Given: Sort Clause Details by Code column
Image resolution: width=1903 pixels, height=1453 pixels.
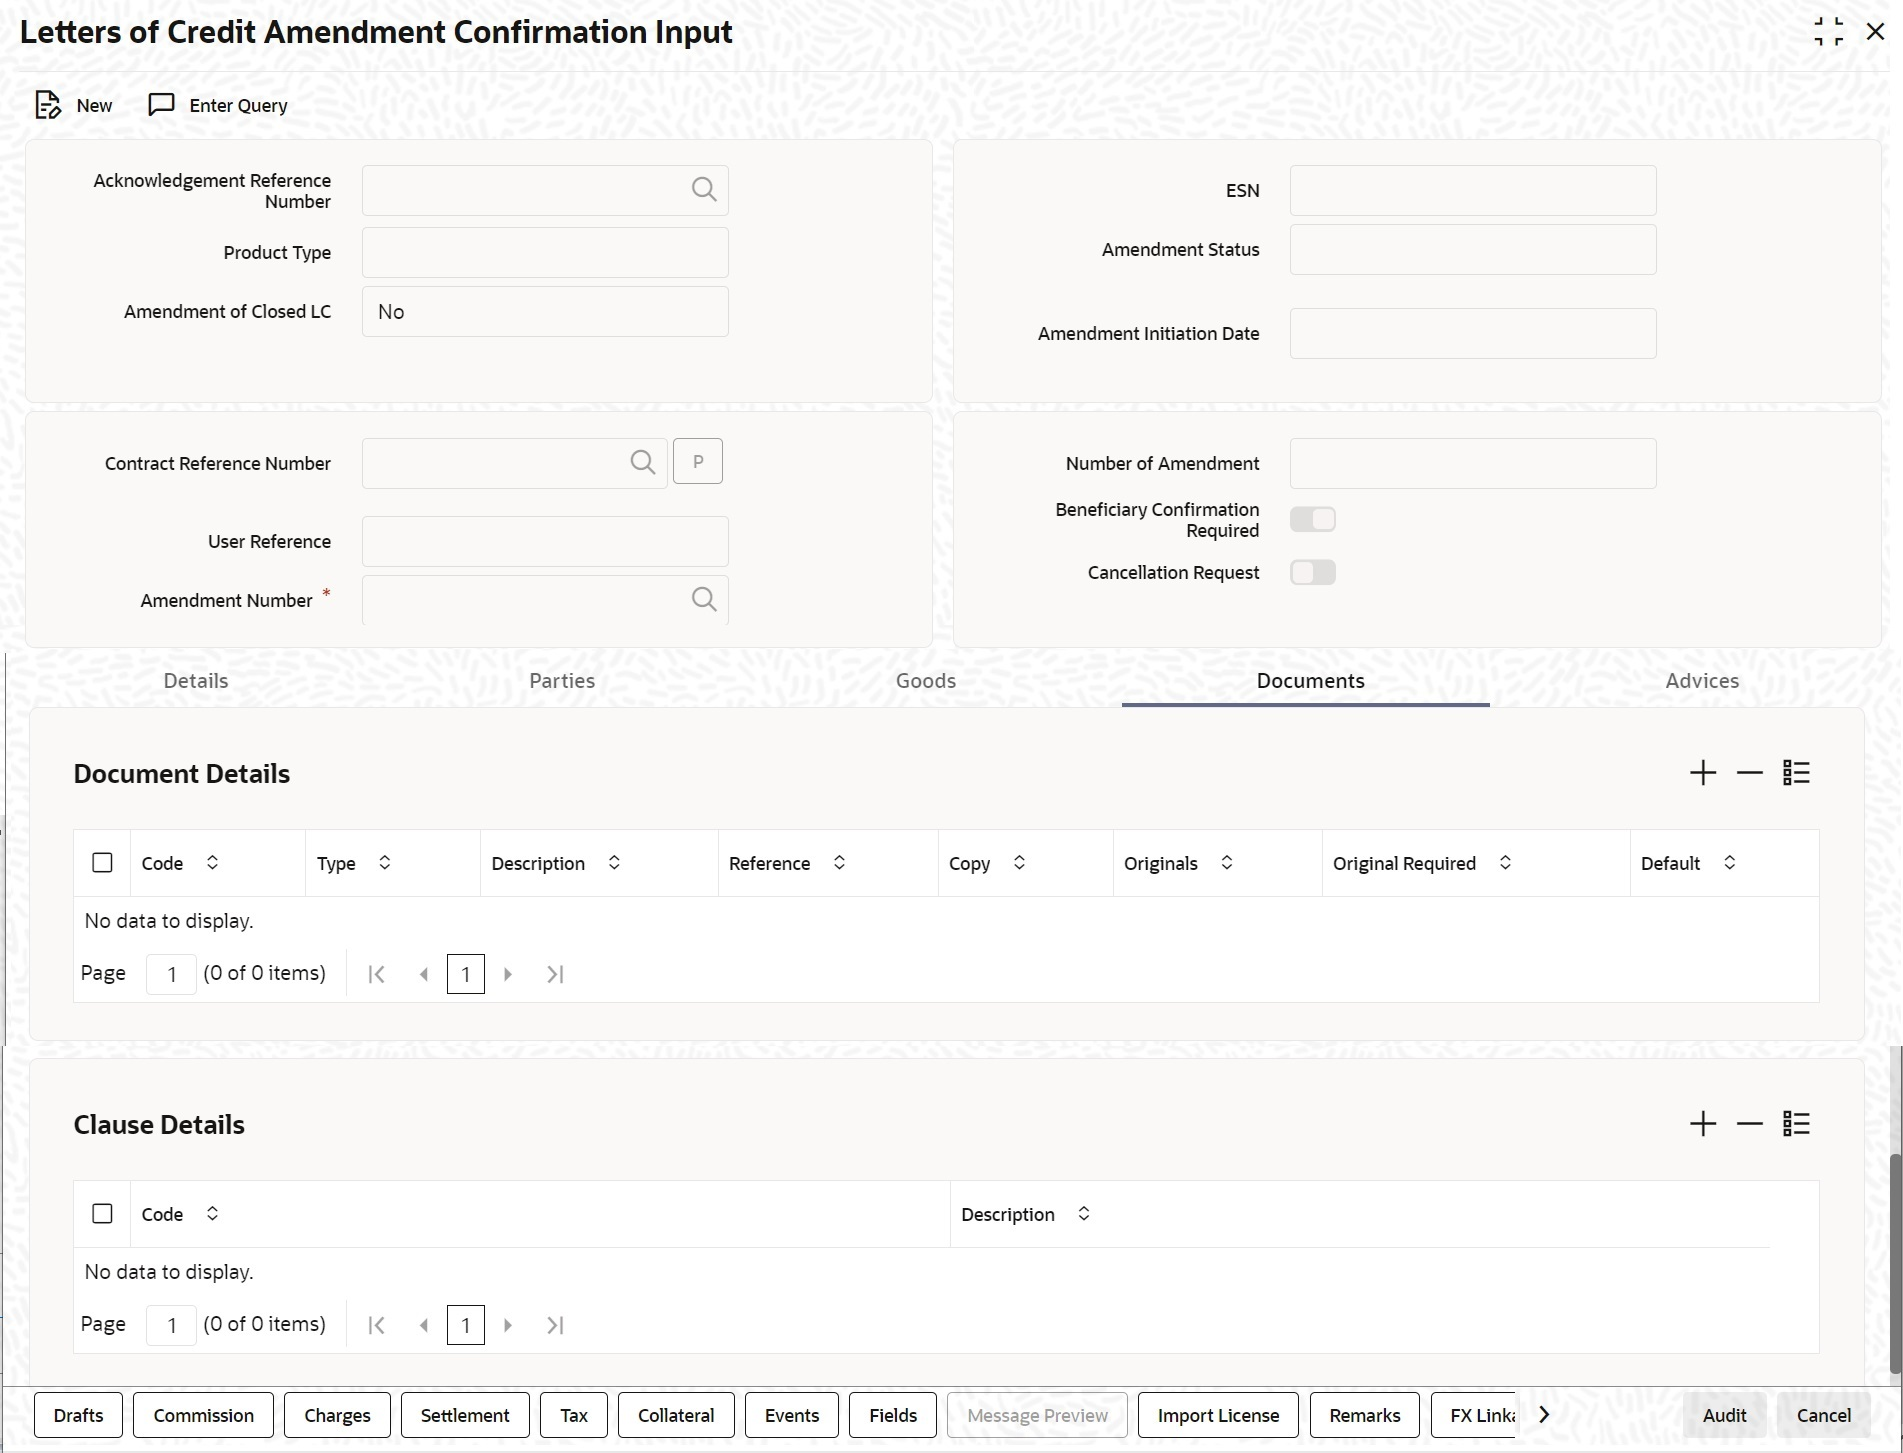Looking at the screenshot, I should pos(212,1213).
